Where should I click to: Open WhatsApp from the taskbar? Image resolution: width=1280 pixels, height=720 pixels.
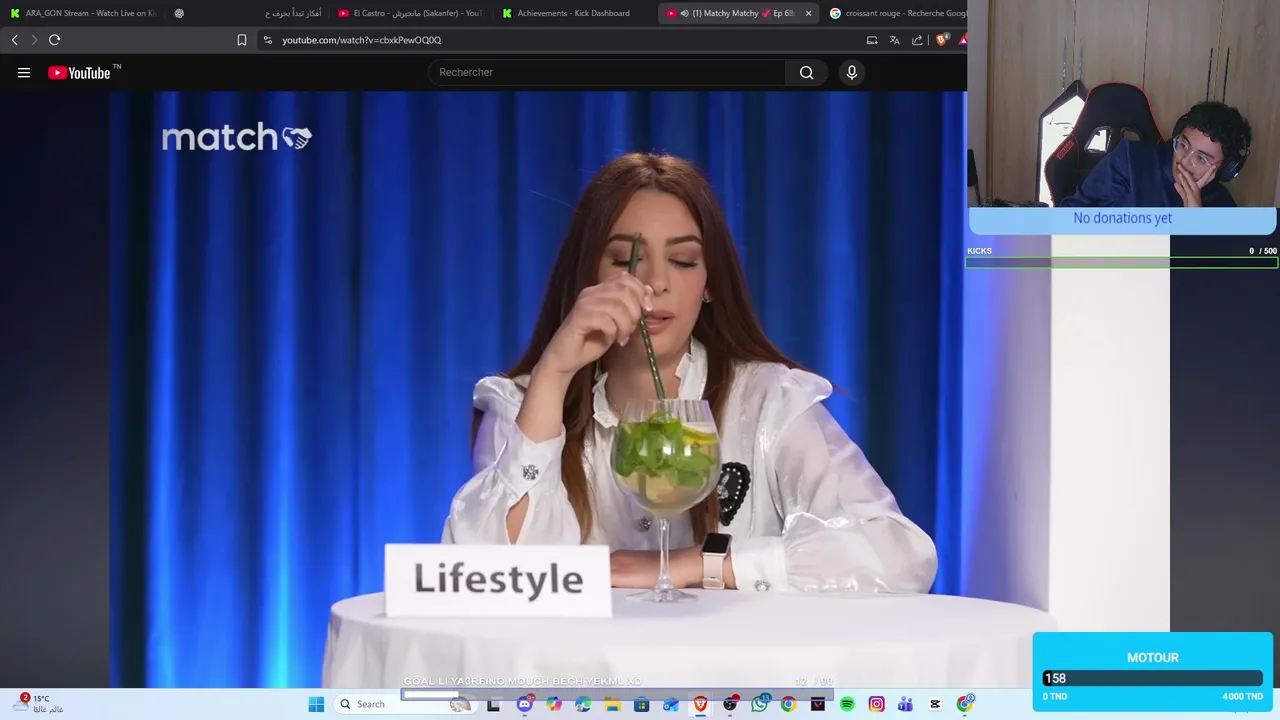click(759, 704)
